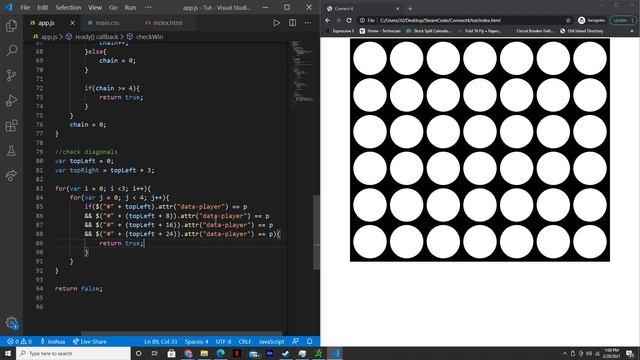Click the top-left circle of the Connect 4 board
The width and height of the screenshot is (640, 360).
[370, 58]
